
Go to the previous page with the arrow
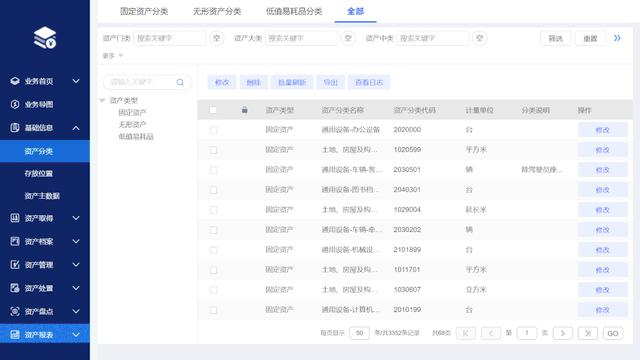coord(491,333)
